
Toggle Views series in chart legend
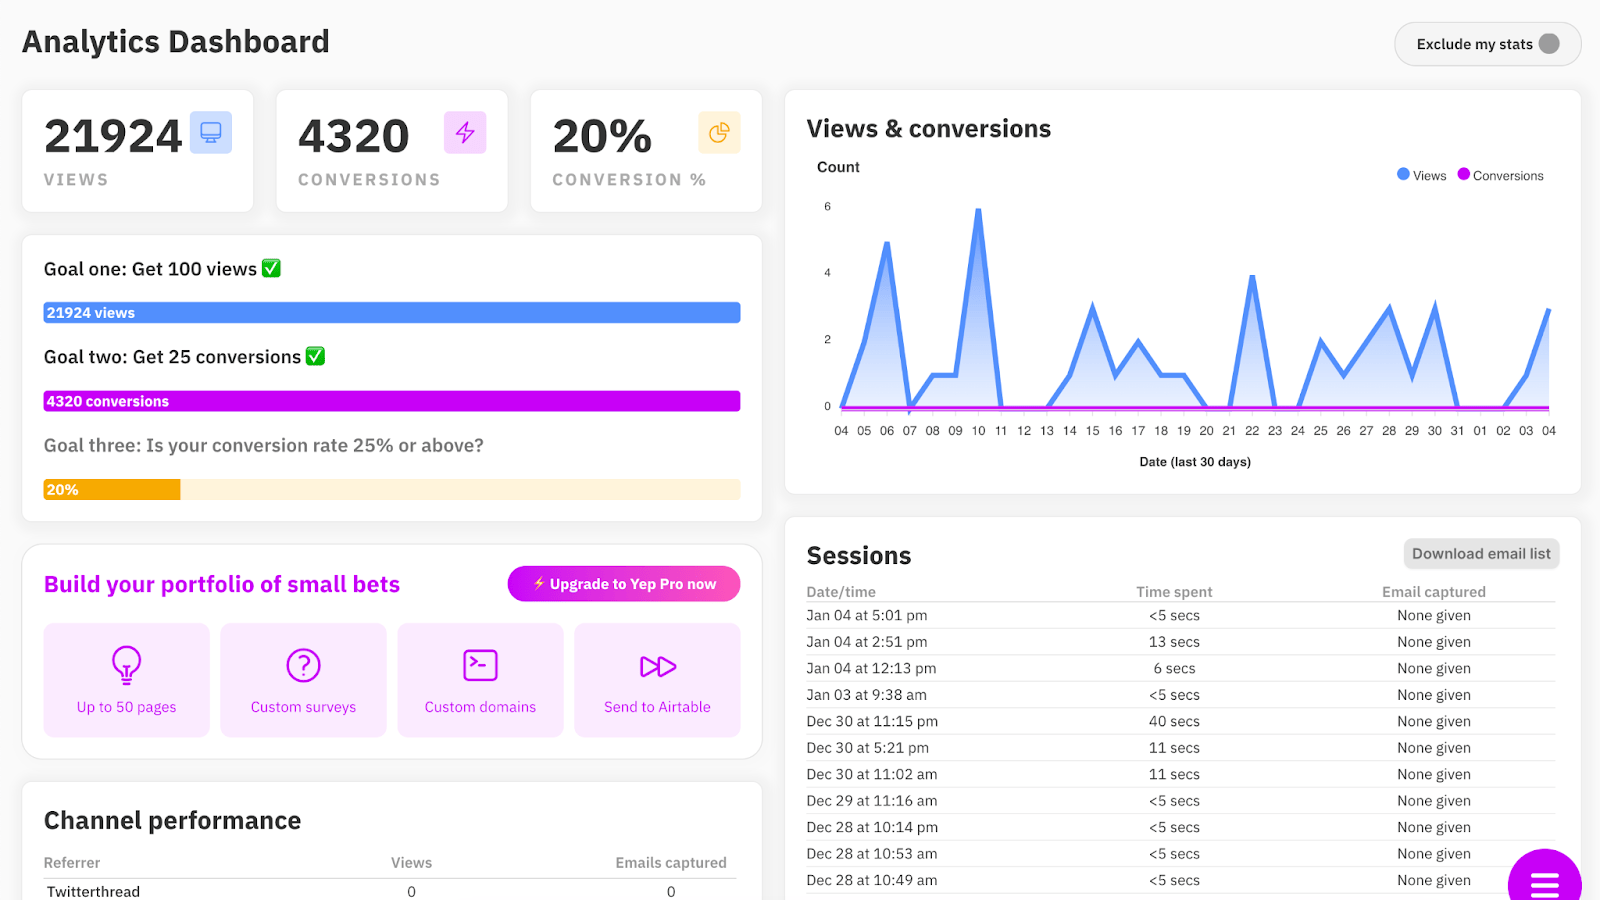(1421, 175)
